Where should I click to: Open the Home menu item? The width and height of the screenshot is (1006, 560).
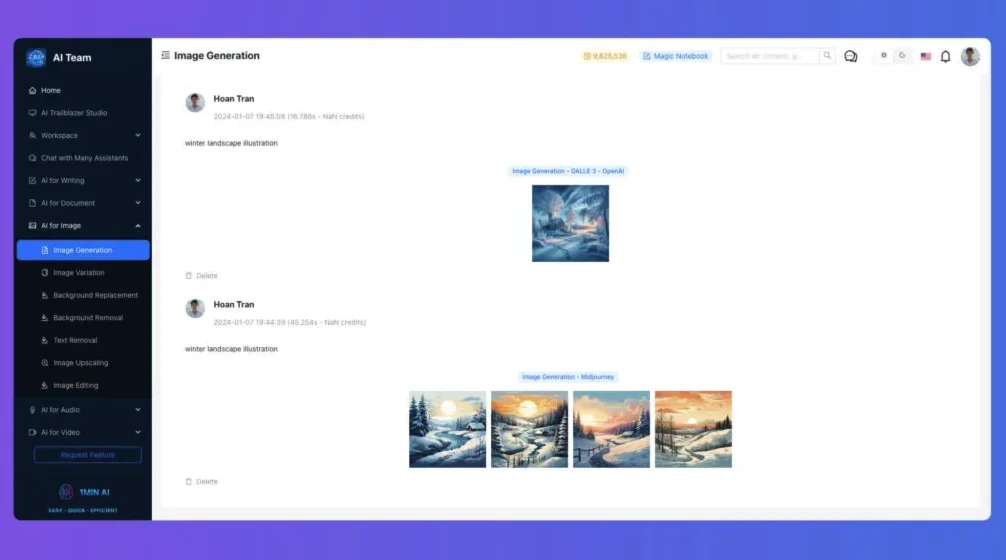pyautogui.click(x=82, y=90)
